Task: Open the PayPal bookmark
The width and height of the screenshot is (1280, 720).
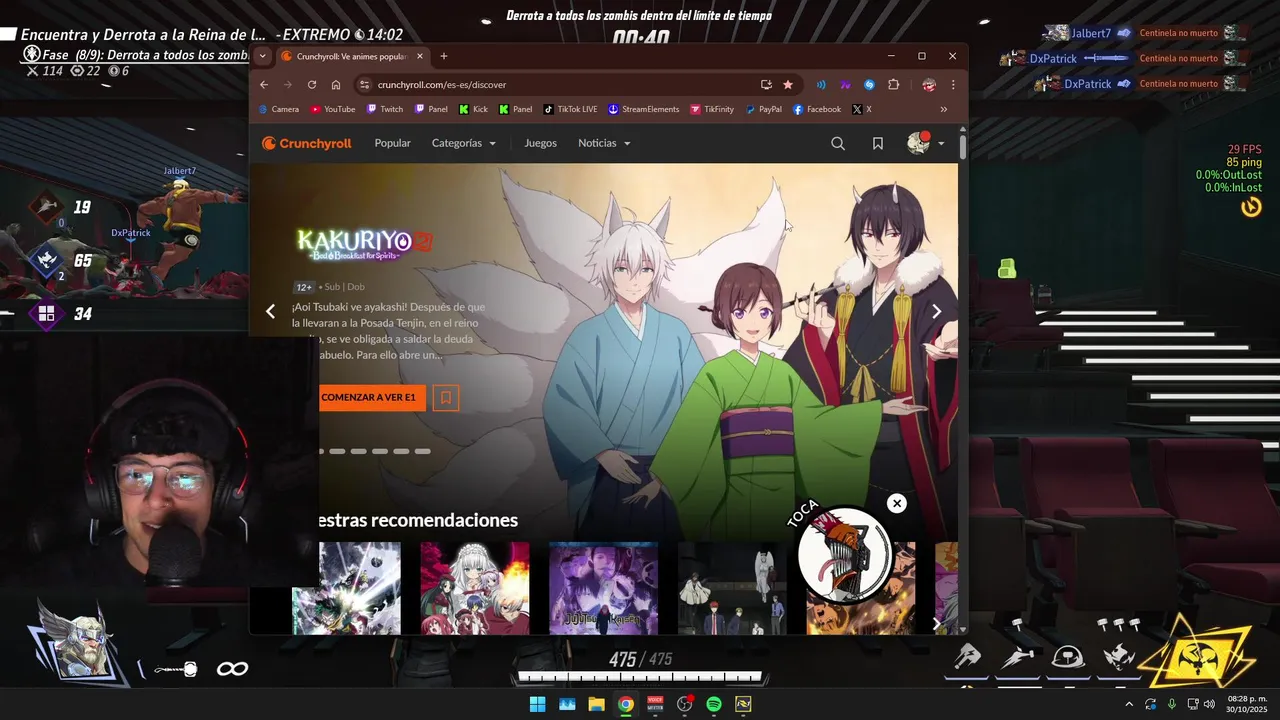Action: click(x=764, y=109)
